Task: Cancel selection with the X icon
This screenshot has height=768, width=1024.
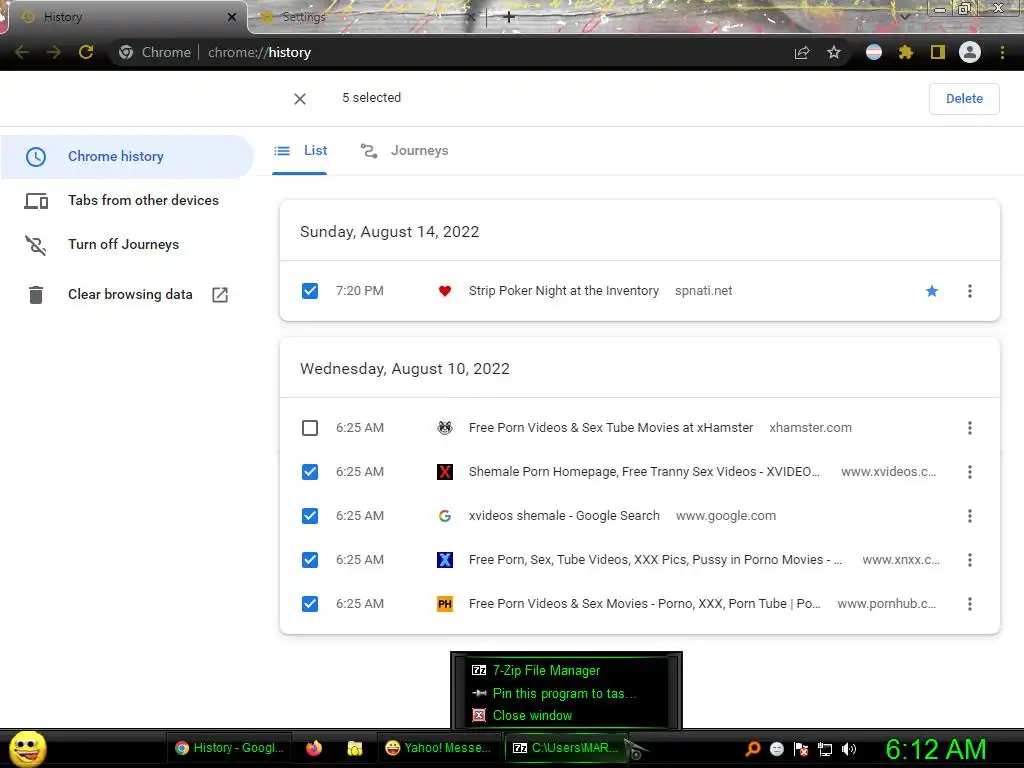Action: click(x=300, y=99)
